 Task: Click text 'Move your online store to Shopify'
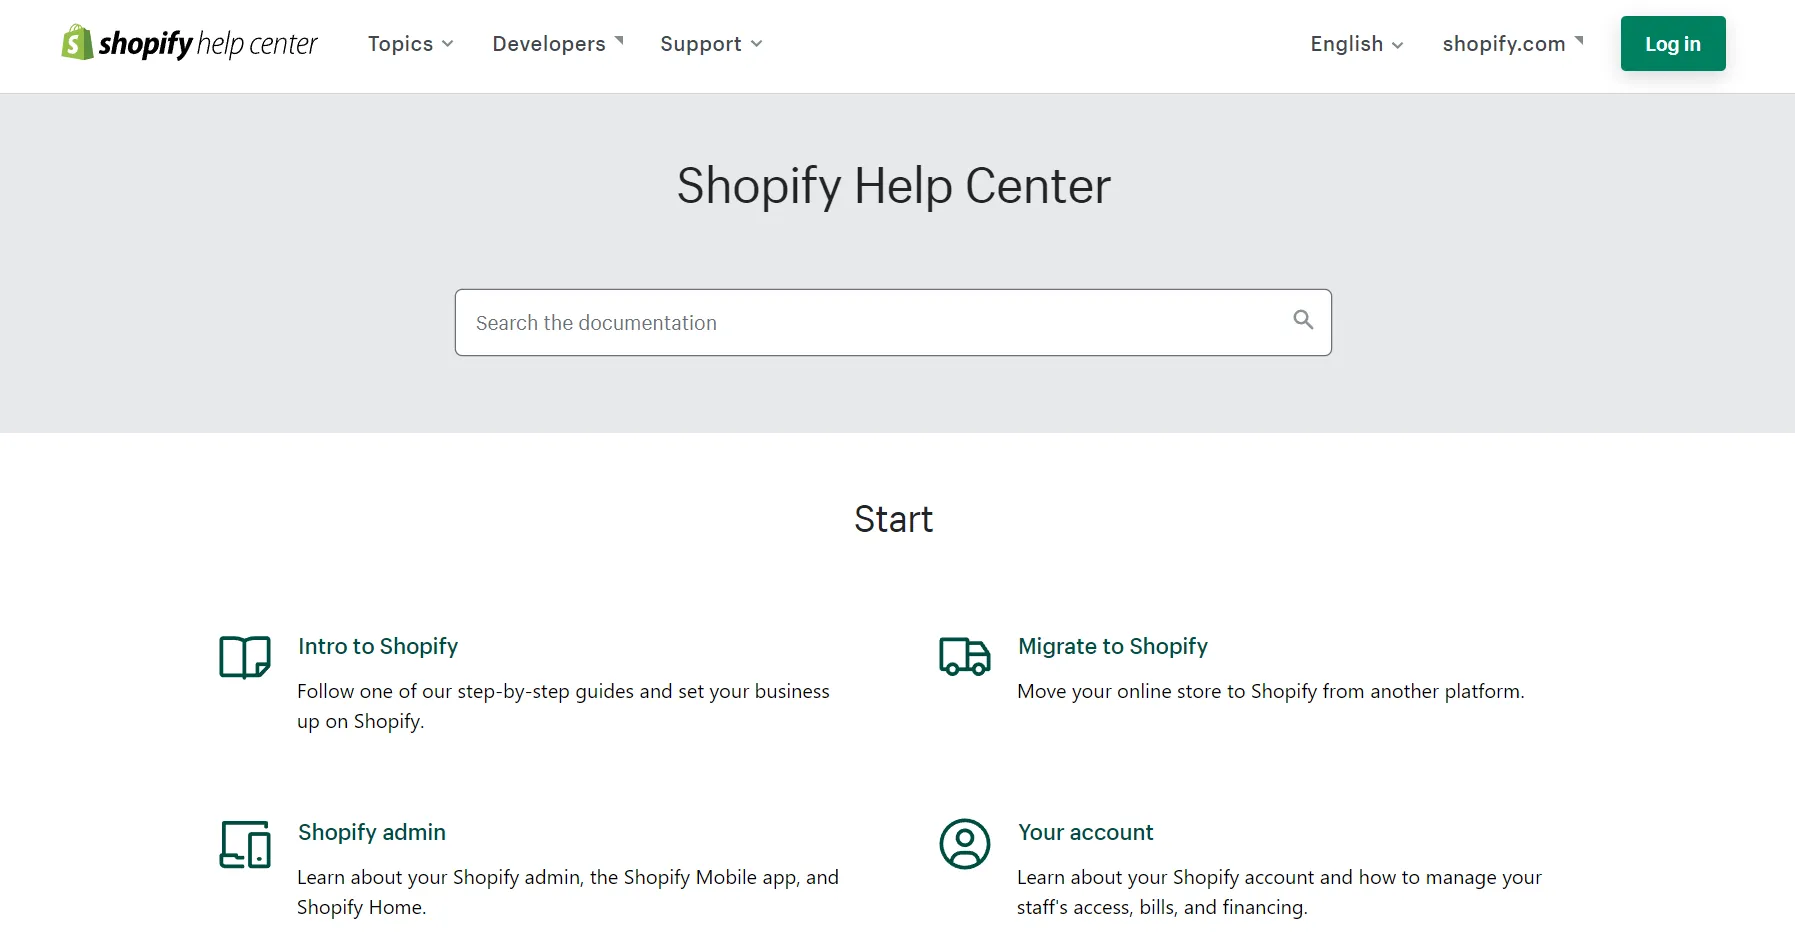[x=1167, y=691]
